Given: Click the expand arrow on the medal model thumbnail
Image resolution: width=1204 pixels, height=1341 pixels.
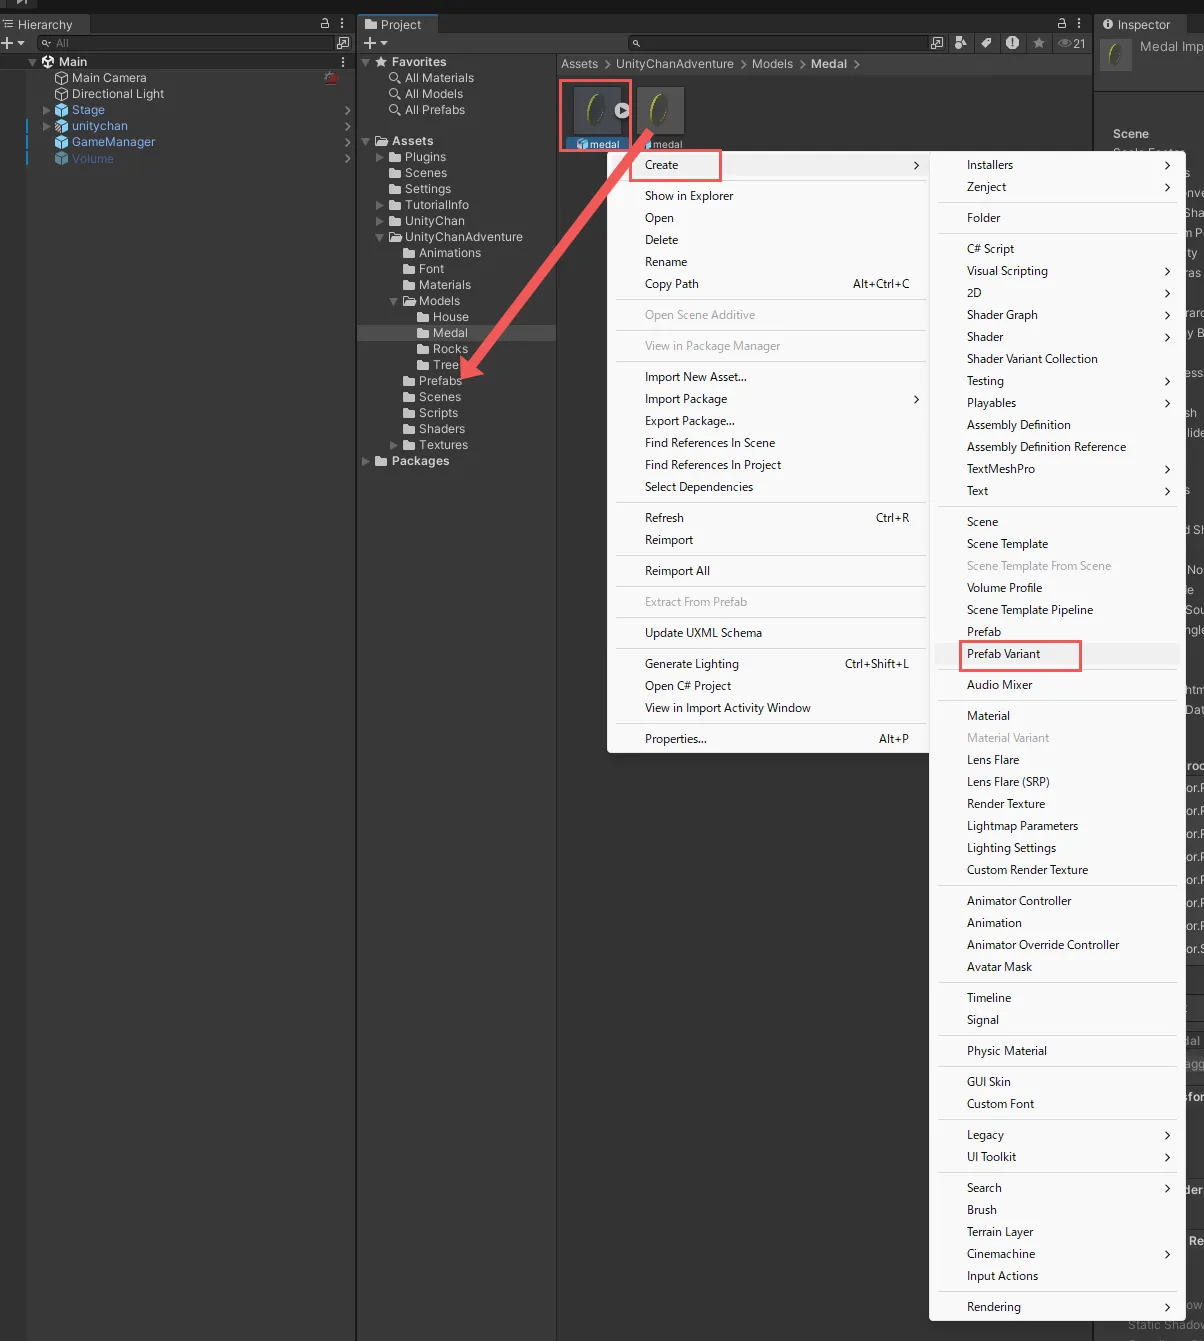Looking at the screenshot, I should click(622, 111).
